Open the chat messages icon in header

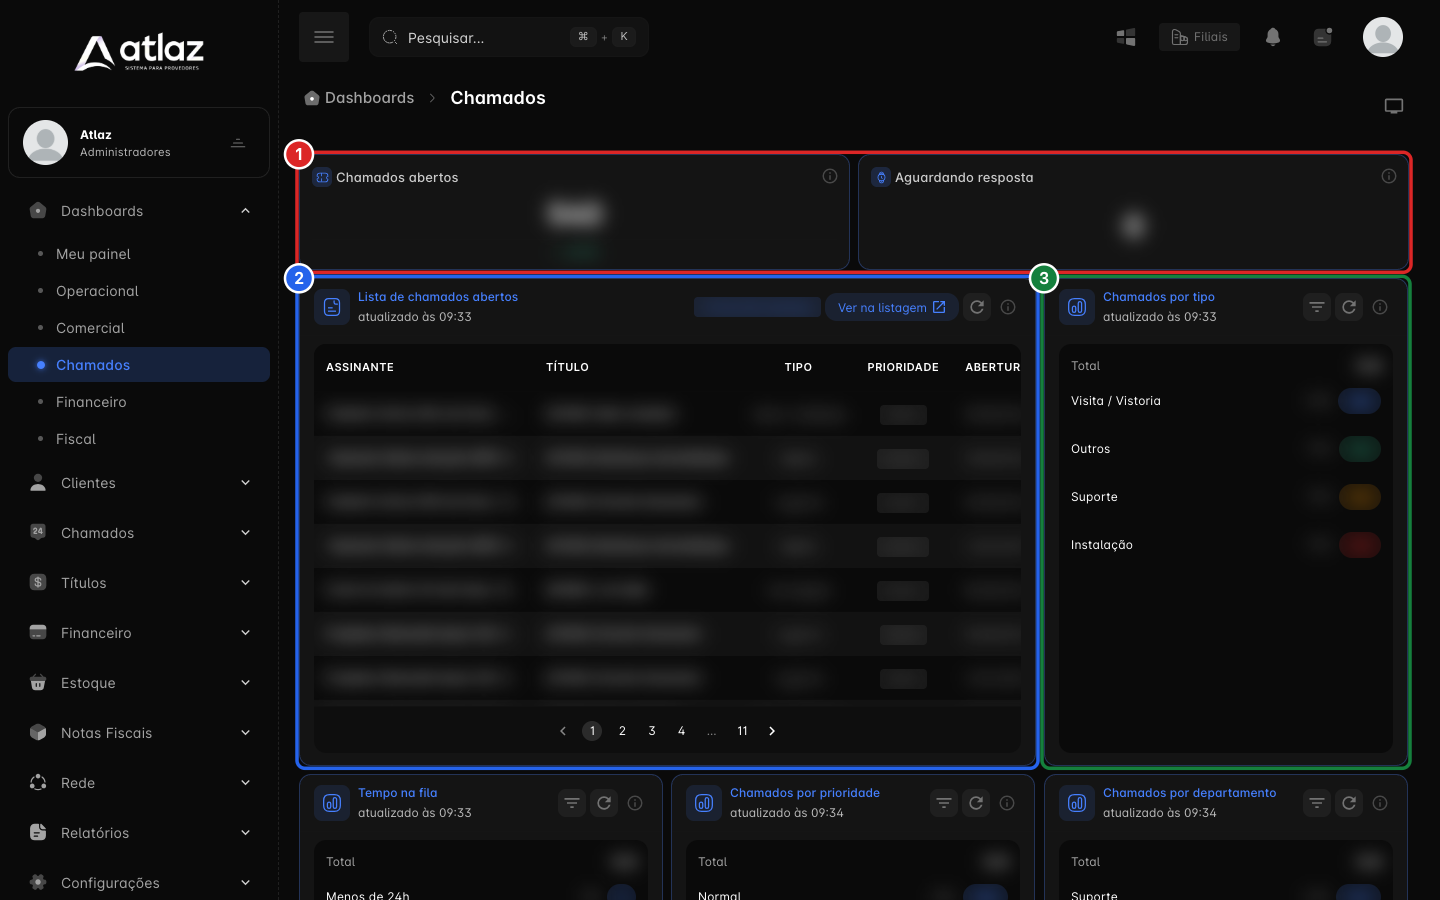1323,37
